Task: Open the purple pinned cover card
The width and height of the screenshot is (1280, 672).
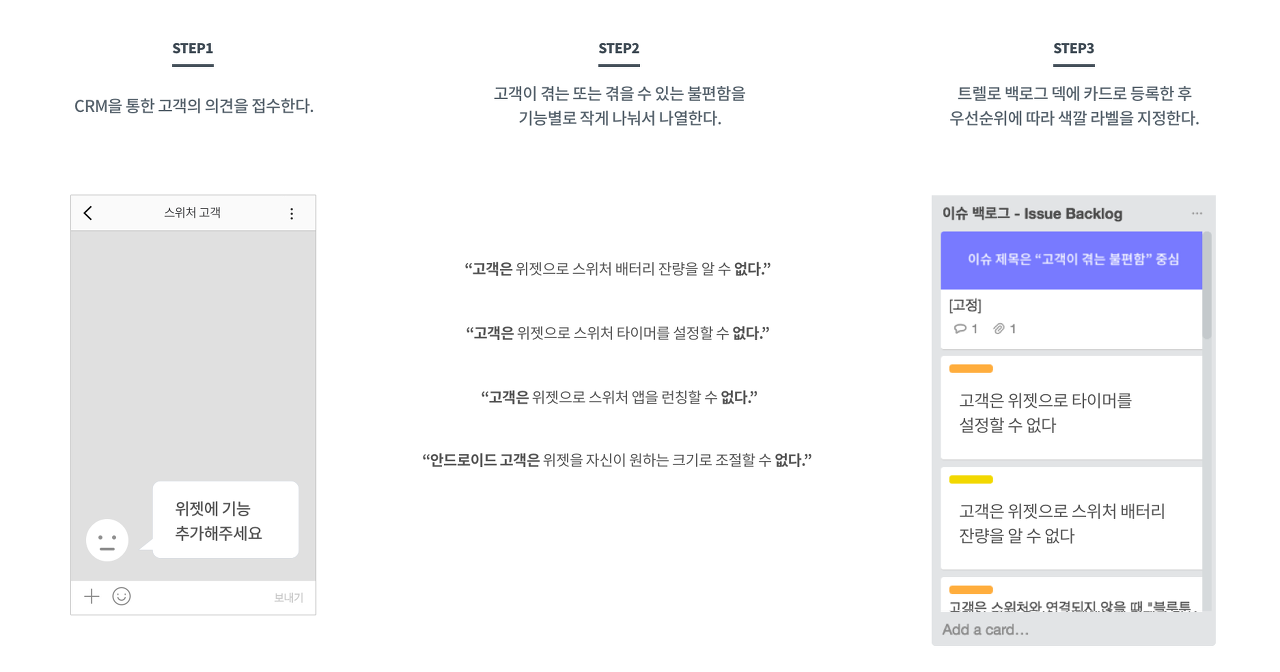Action: click(1072, 260)
